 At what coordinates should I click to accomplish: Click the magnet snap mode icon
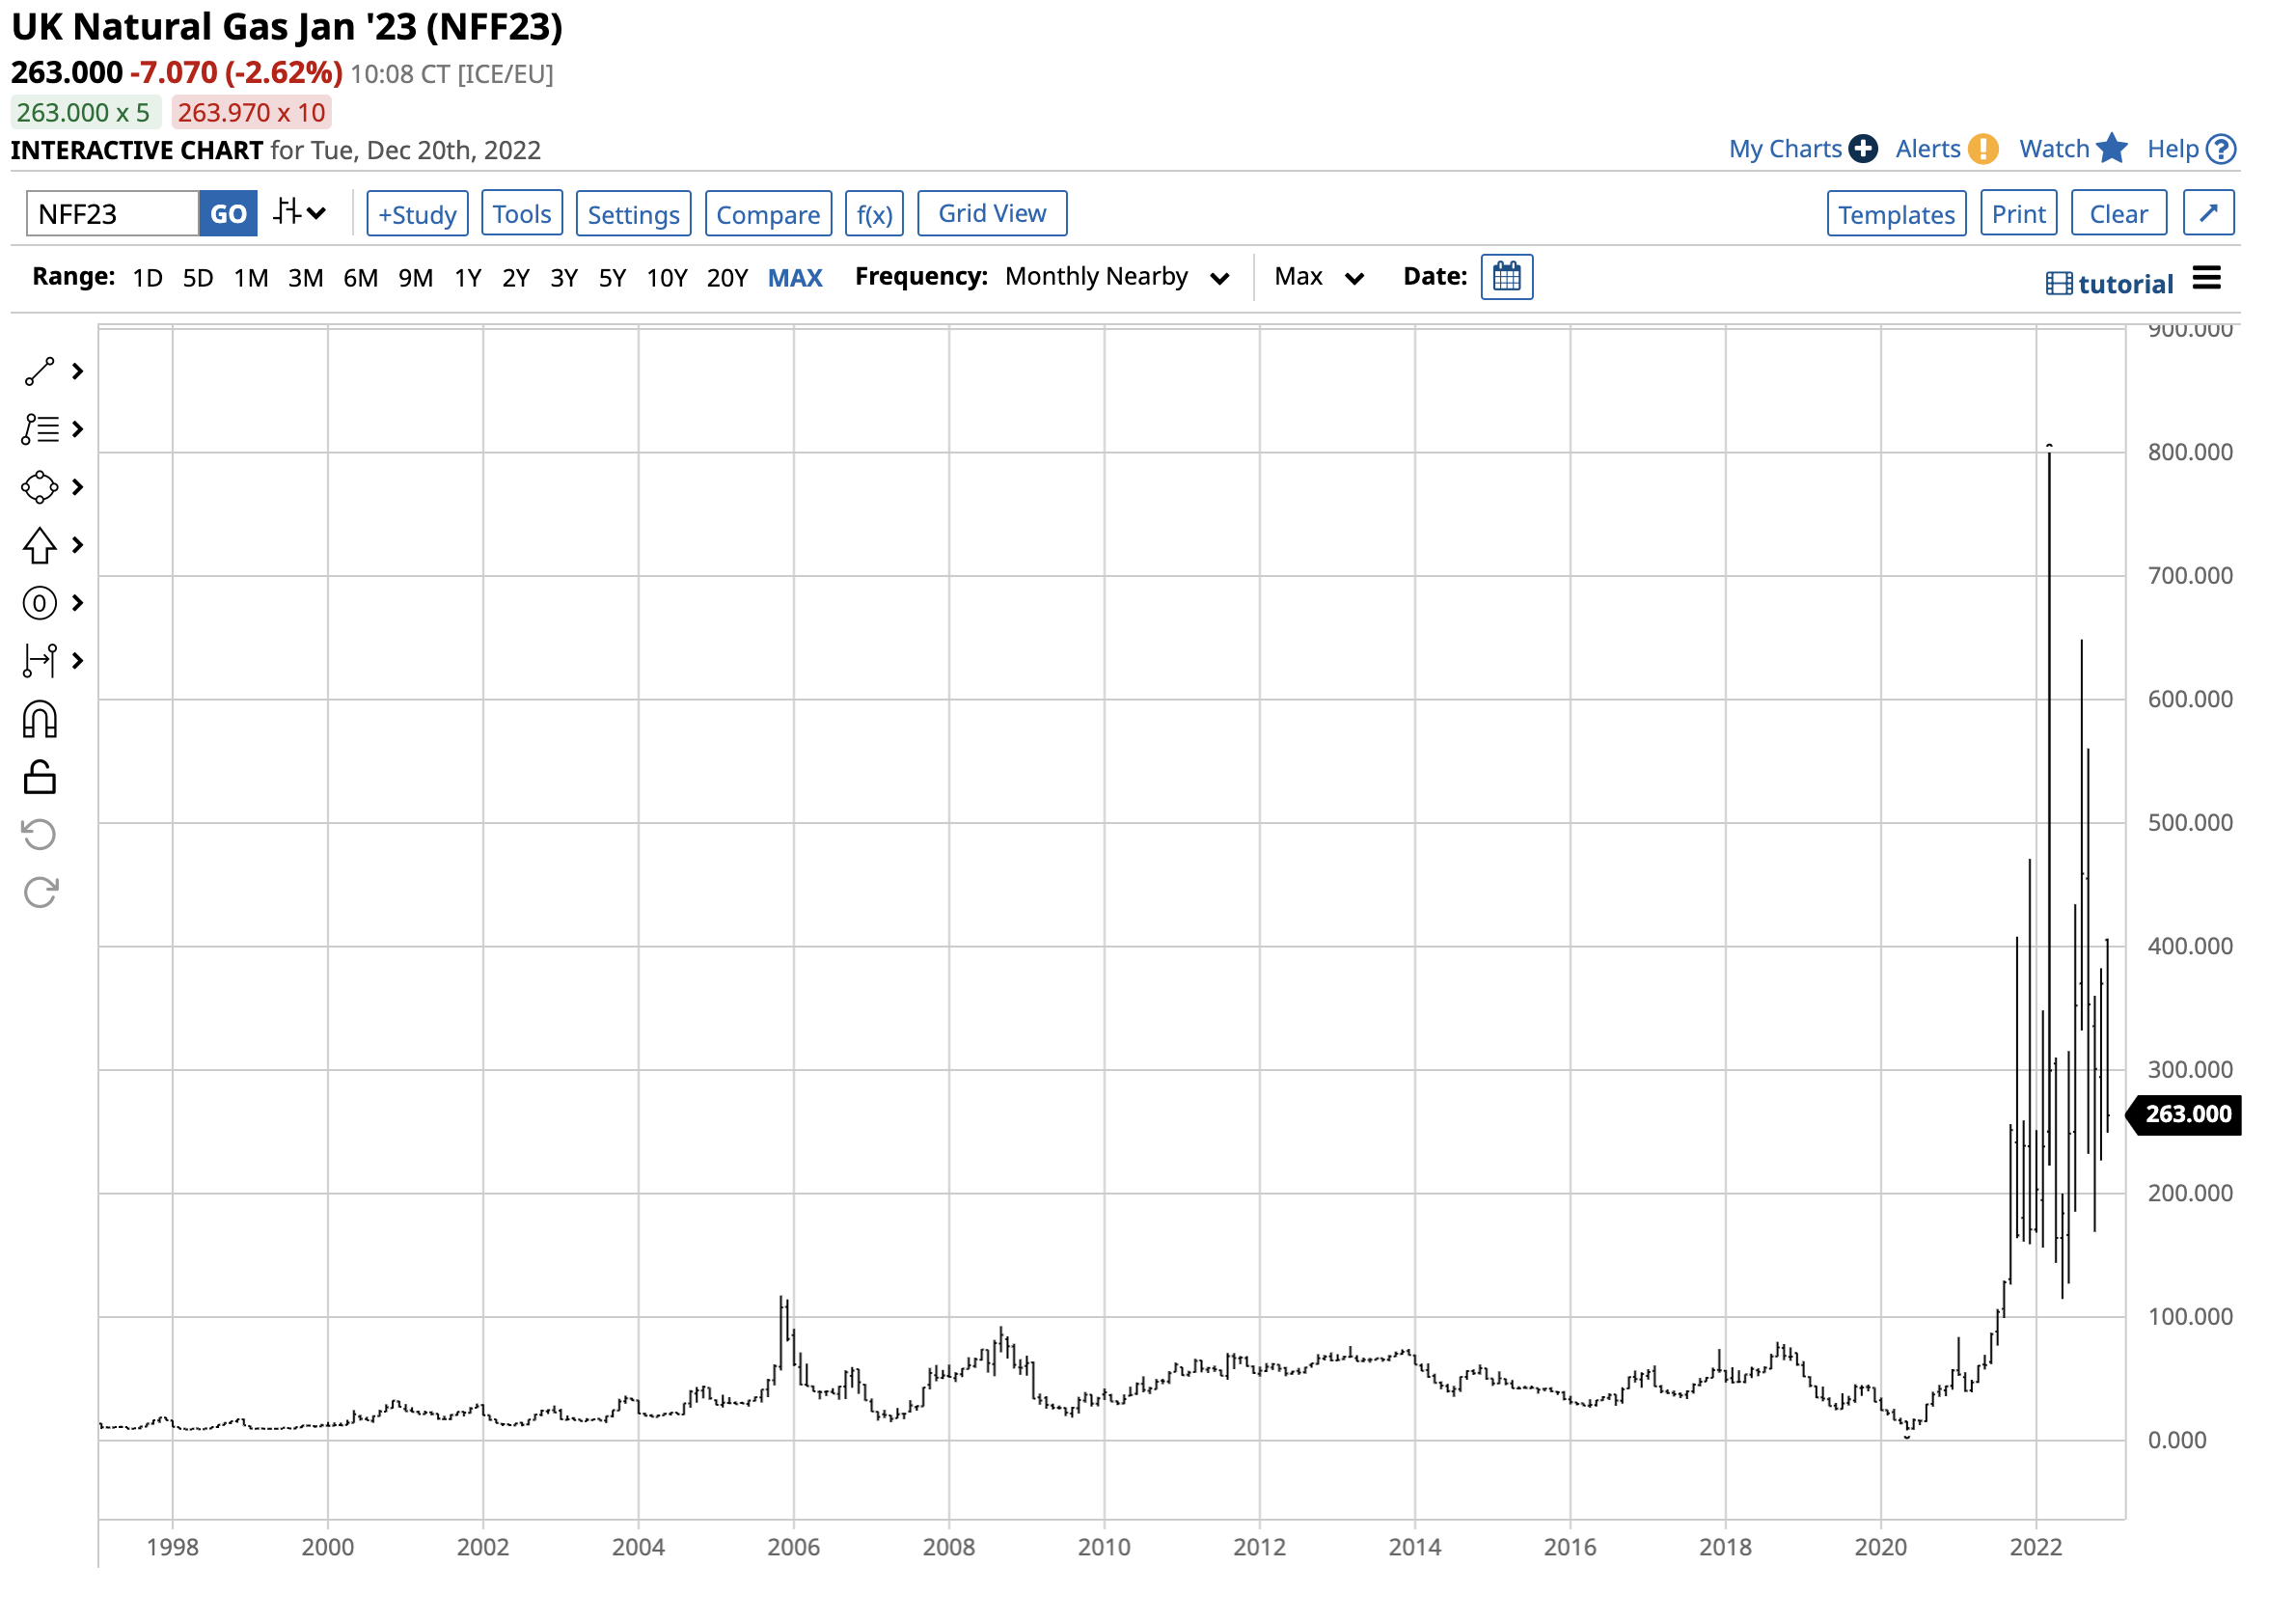[39, 720]
